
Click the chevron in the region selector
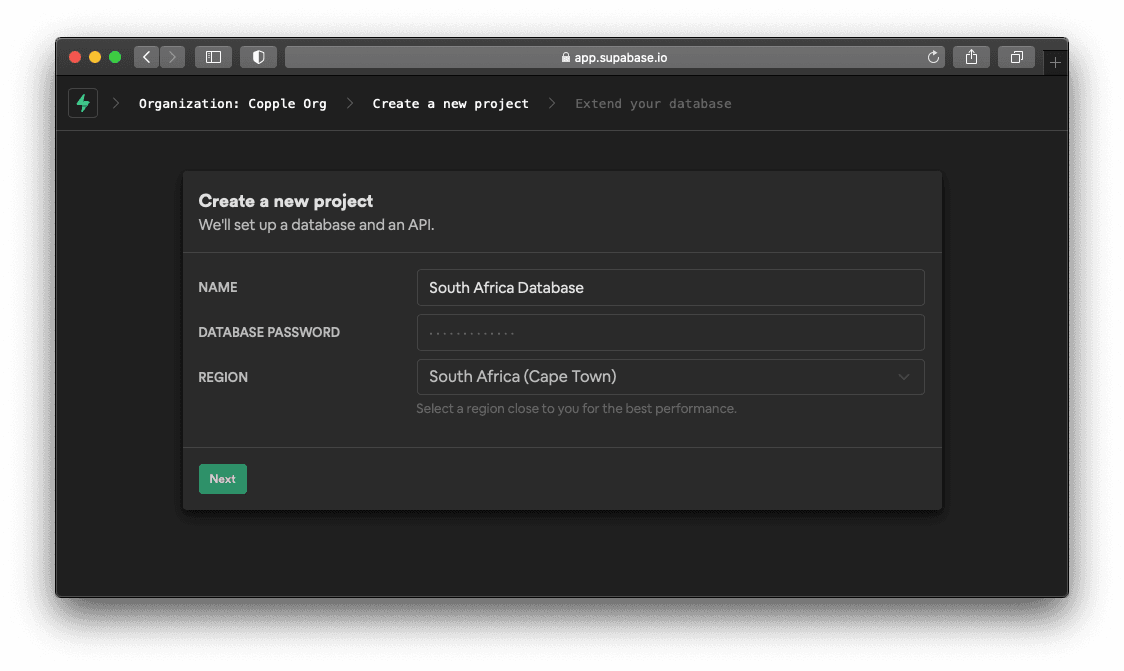(x=904, y=377)
